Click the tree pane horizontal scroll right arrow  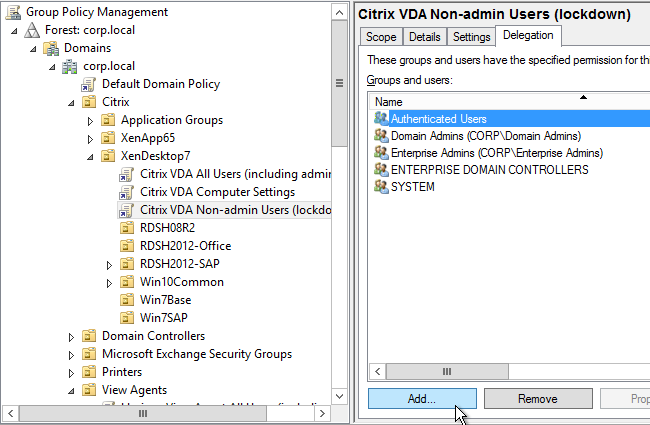(322, 413)
